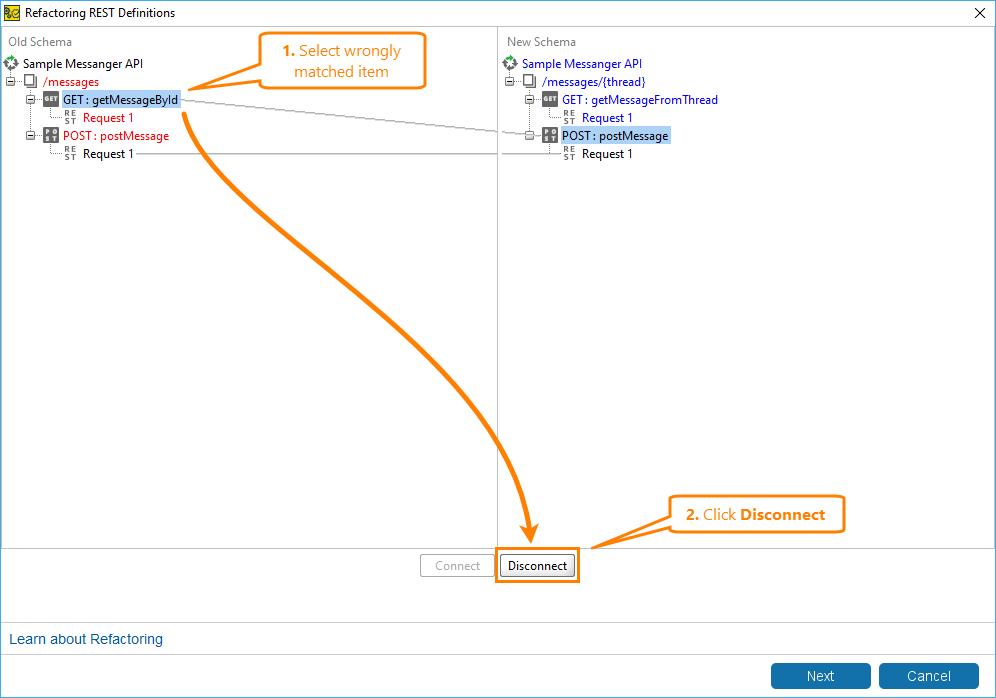Open the Learn about Refactoring link
996x698 pixels.
coord(85,638)
